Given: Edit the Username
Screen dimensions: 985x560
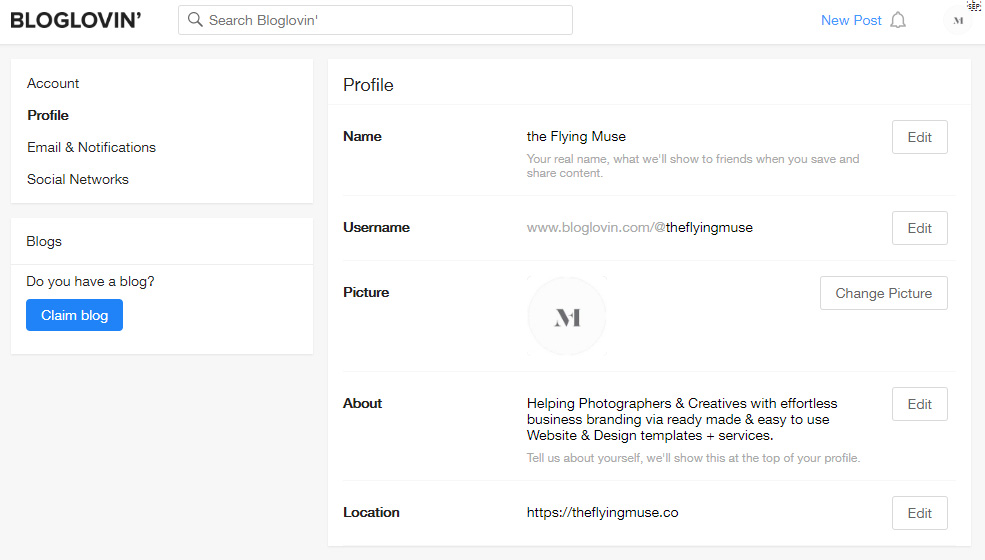Looking at the screenshot, I should [920, 228].
